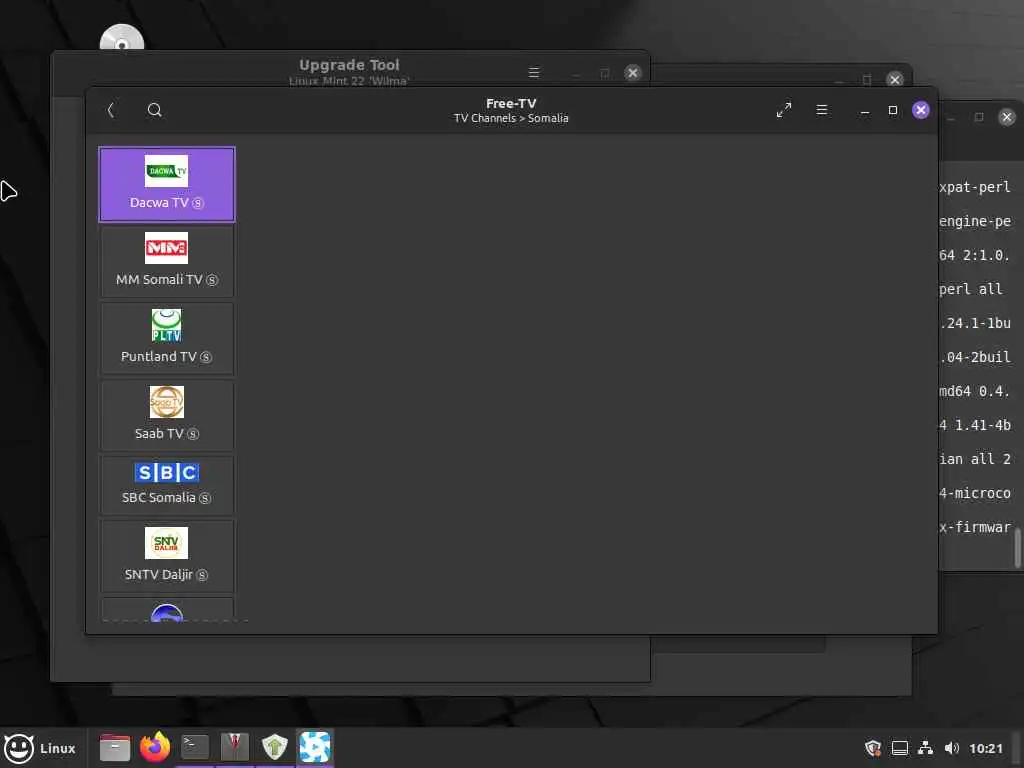The image size is (1024, 768).
Task: Click the disc icon on the desktop
Action: click(121, 38)
